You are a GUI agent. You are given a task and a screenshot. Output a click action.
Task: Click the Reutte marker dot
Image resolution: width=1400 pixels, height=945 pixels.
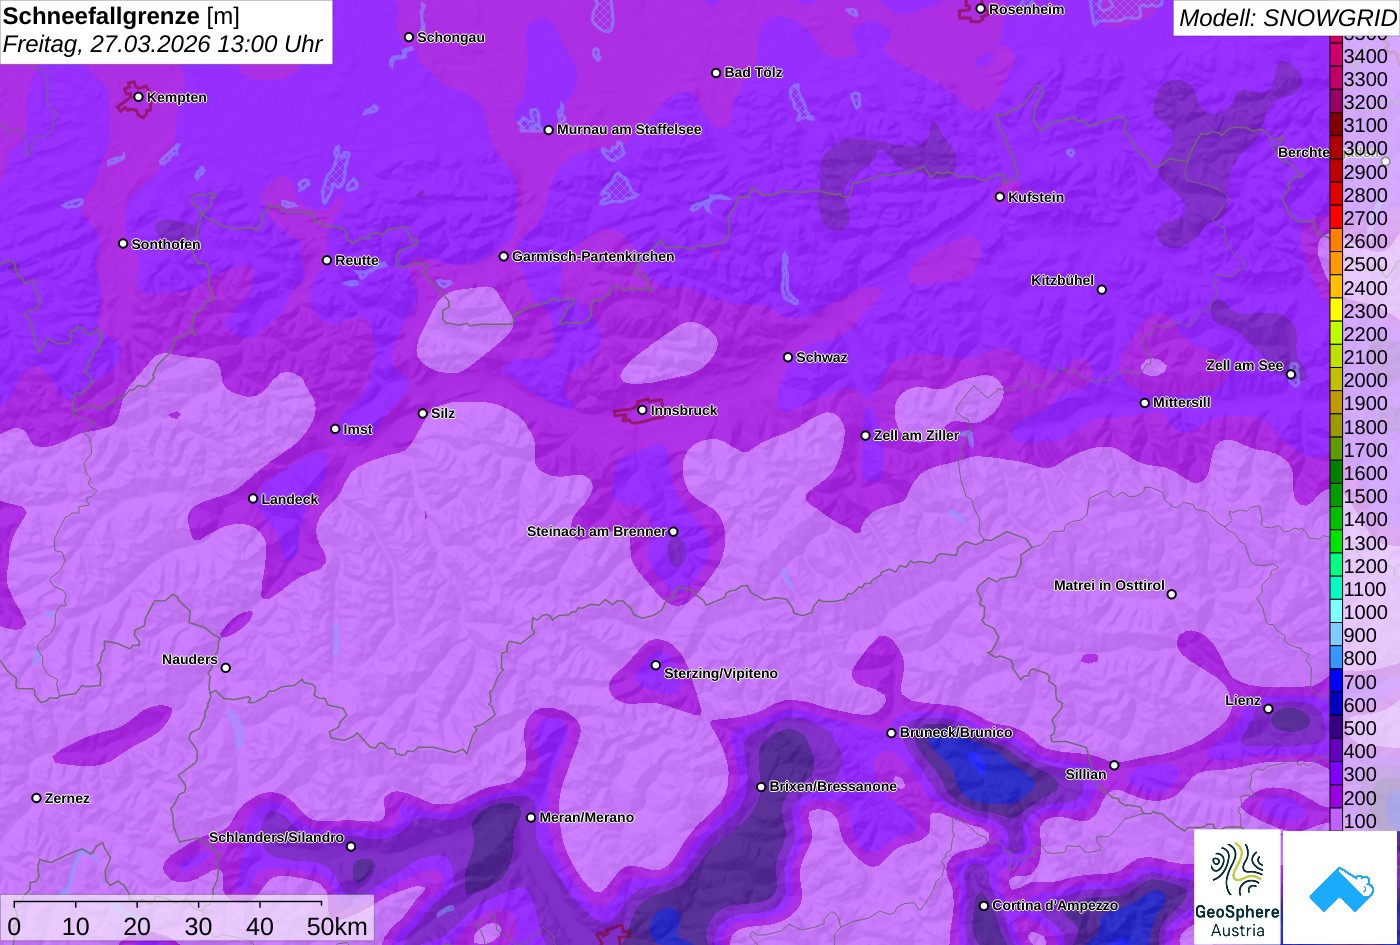pos(326,260)
